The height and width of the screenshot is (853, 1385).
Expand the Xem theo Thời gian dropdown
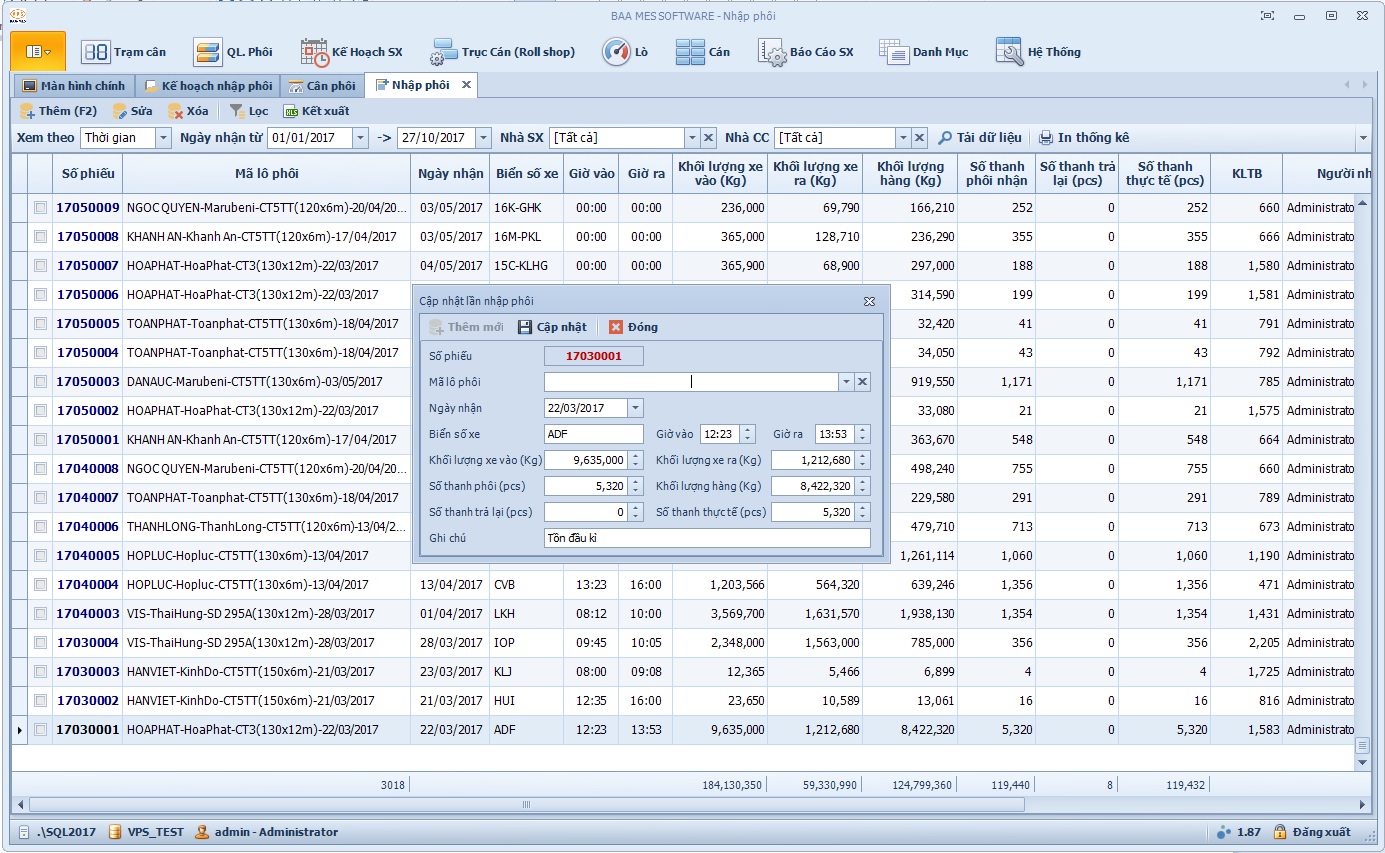click(x=163, y=138)
